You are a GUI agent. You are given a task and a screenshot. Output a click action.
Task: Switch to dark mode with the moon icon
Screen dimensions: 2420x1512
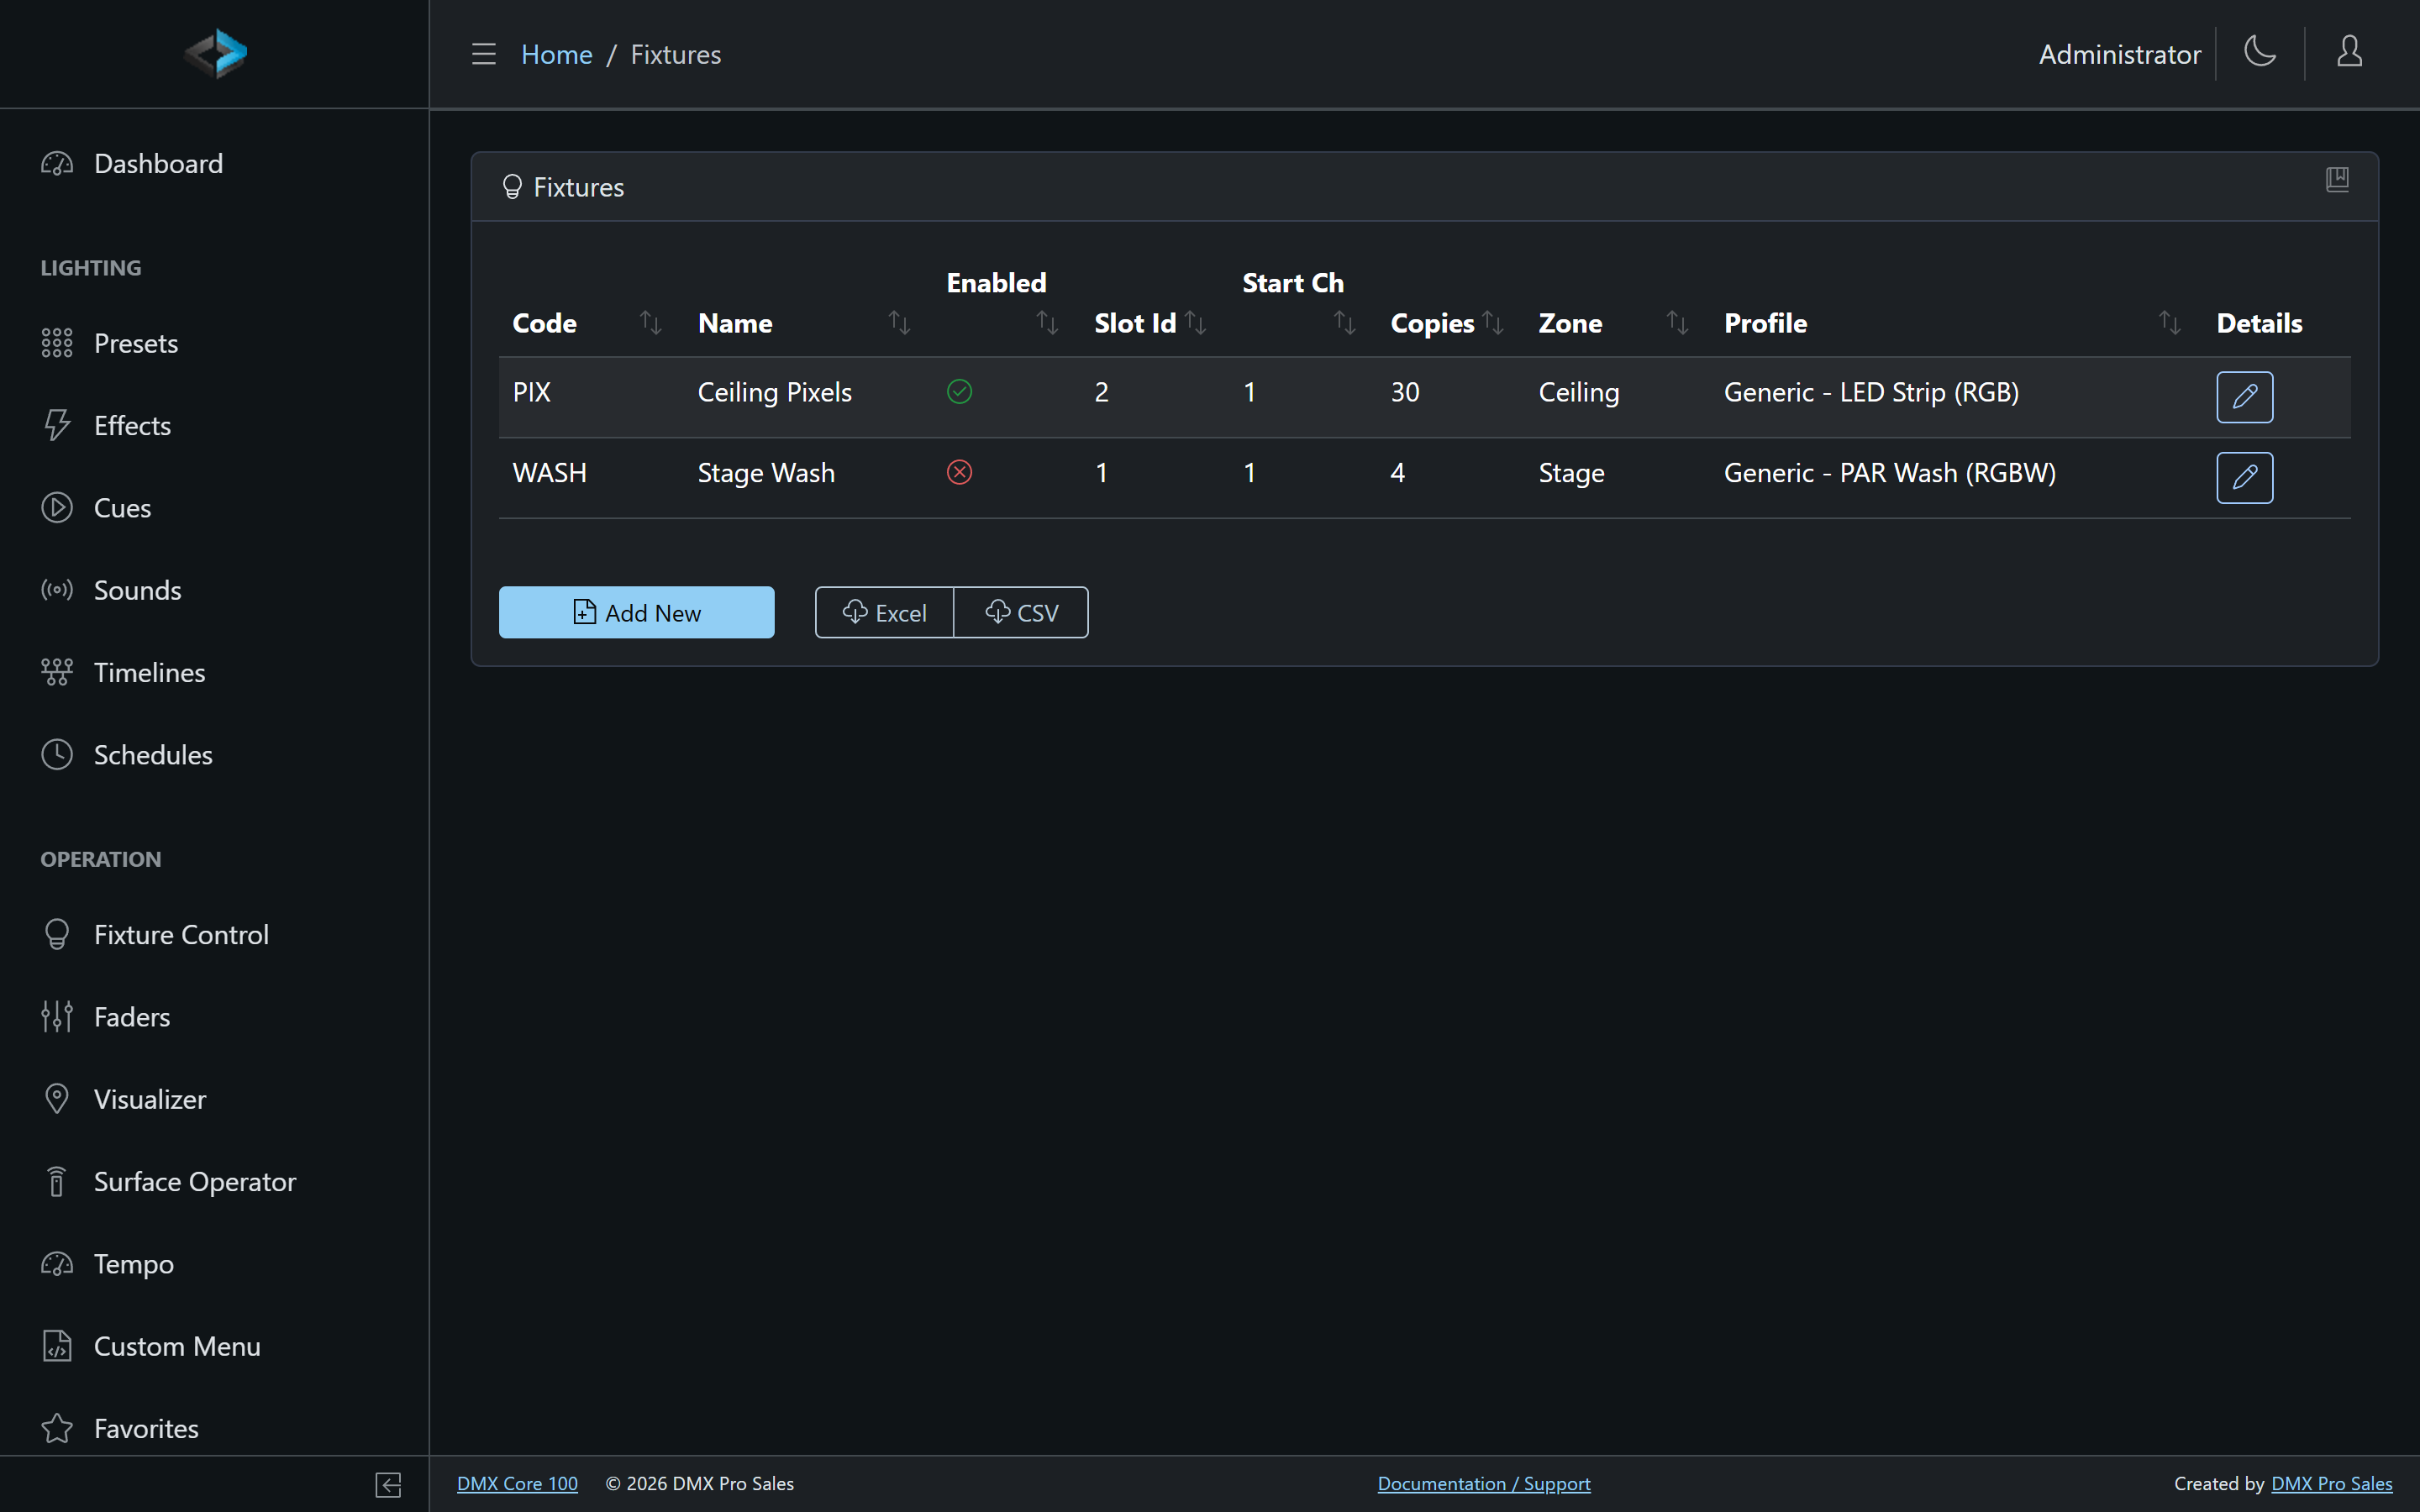(x=2260, y=51)
